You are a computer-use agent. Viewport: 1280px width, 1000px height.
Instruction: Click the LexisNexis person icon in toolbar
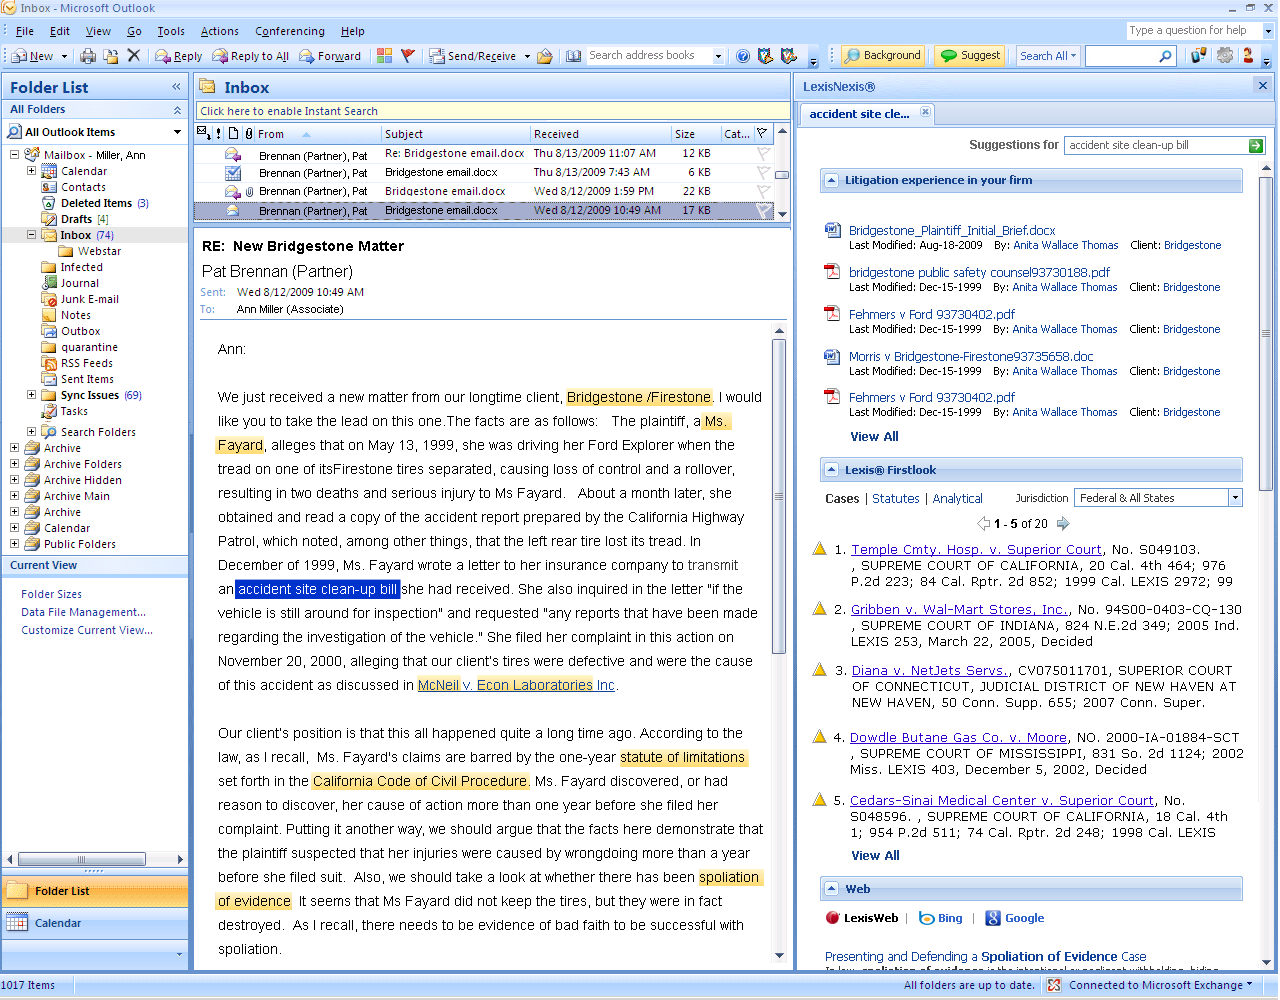pos(1248,56)
